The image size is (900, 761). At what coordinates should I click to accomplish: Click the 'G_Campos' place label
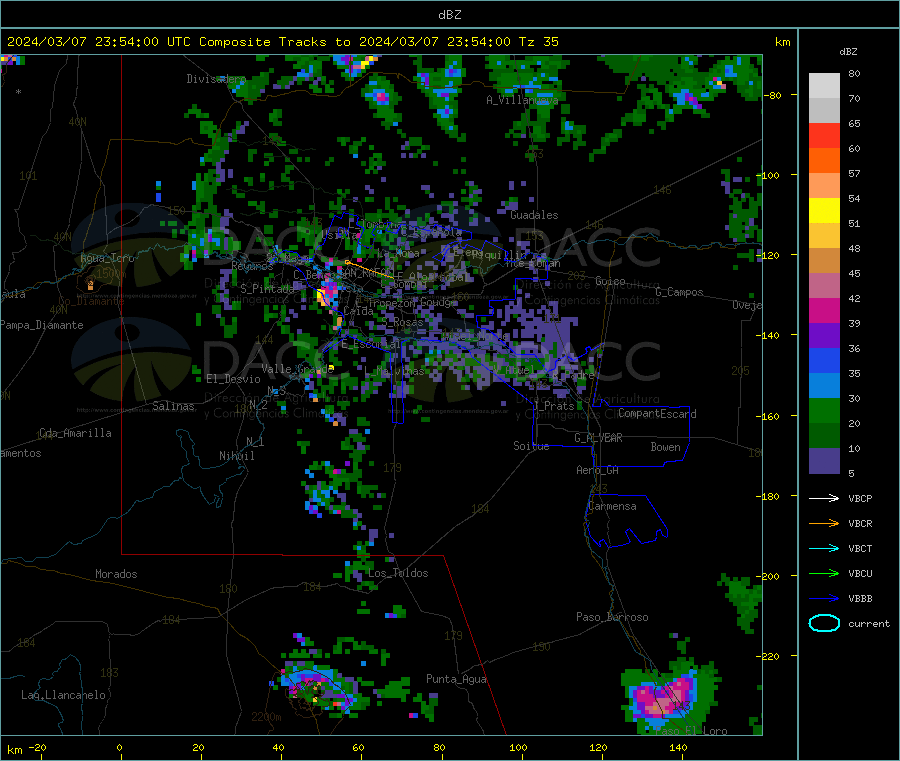pos(680,292)
